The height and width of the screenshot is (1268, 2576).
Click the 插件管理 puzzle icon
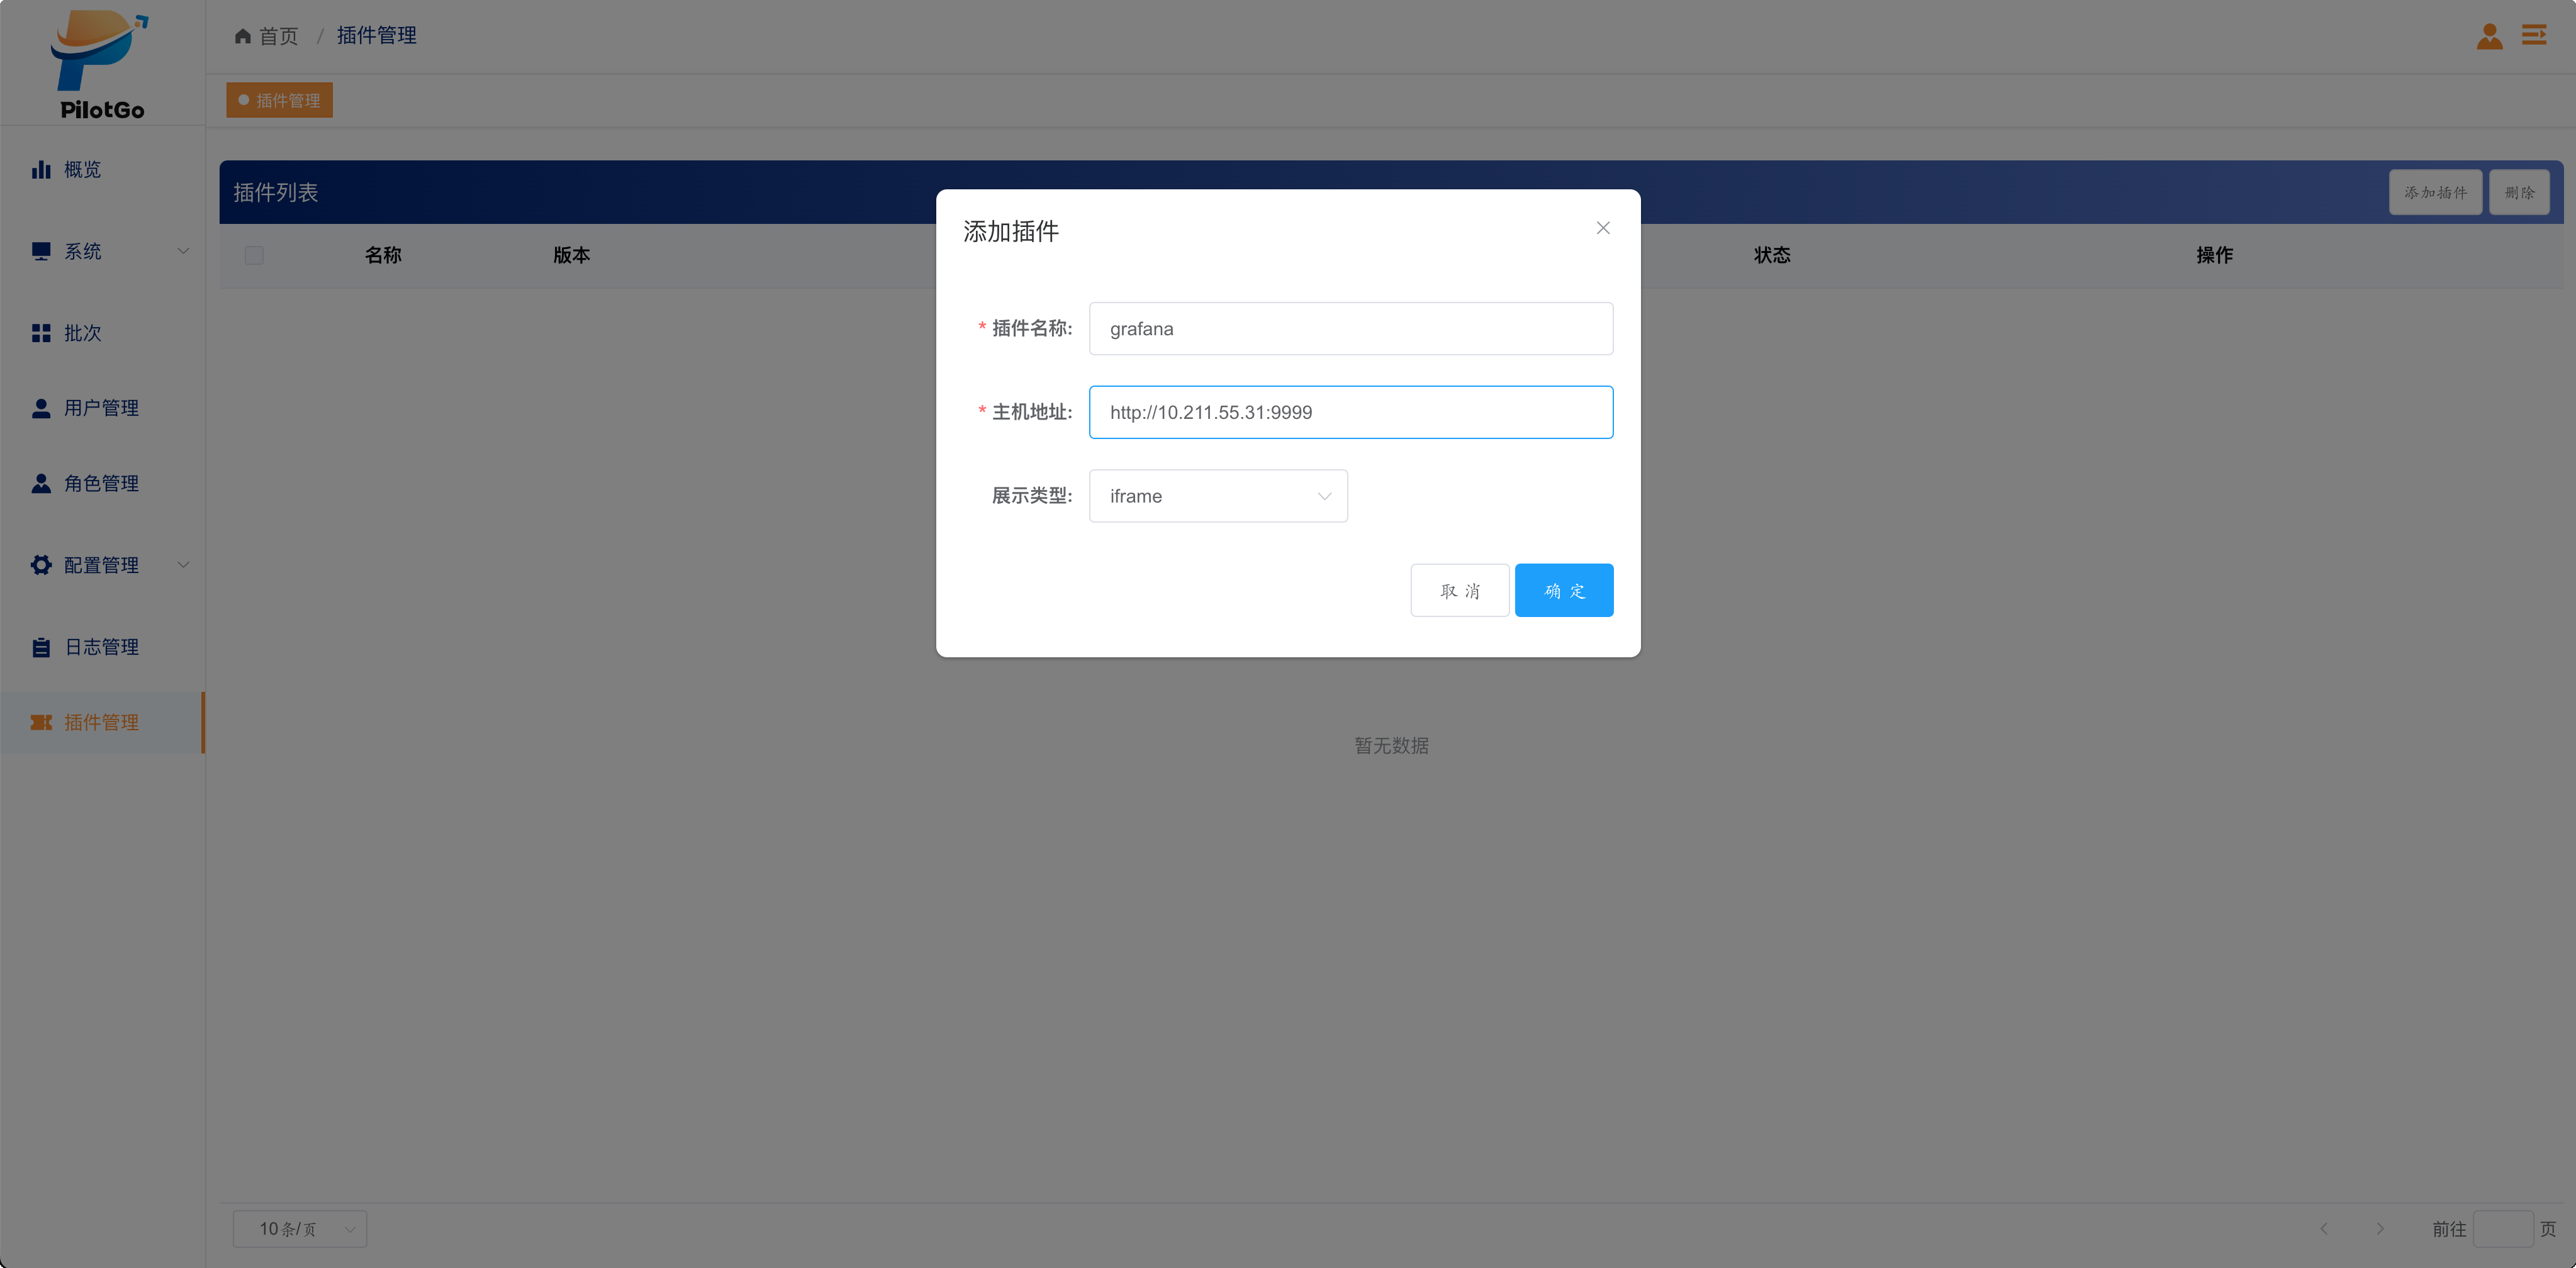pyautogui.click(x=41, y=722)
